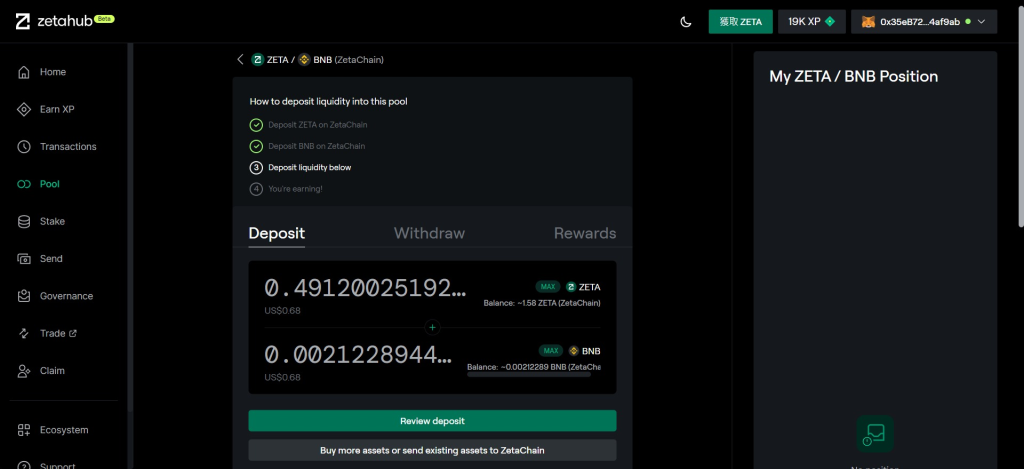The image size is (1024, 469).
Task: Open the Home sidebar icon
Action: 24,72
